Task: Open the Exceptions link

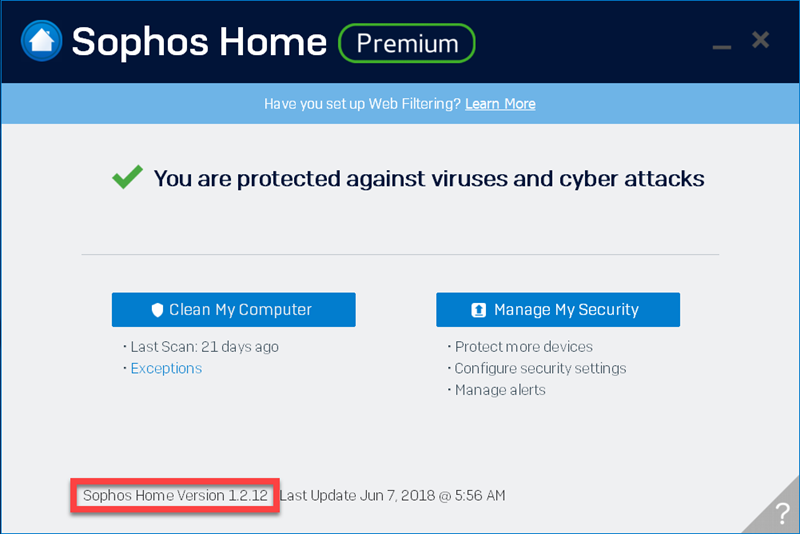Action: 166,368
